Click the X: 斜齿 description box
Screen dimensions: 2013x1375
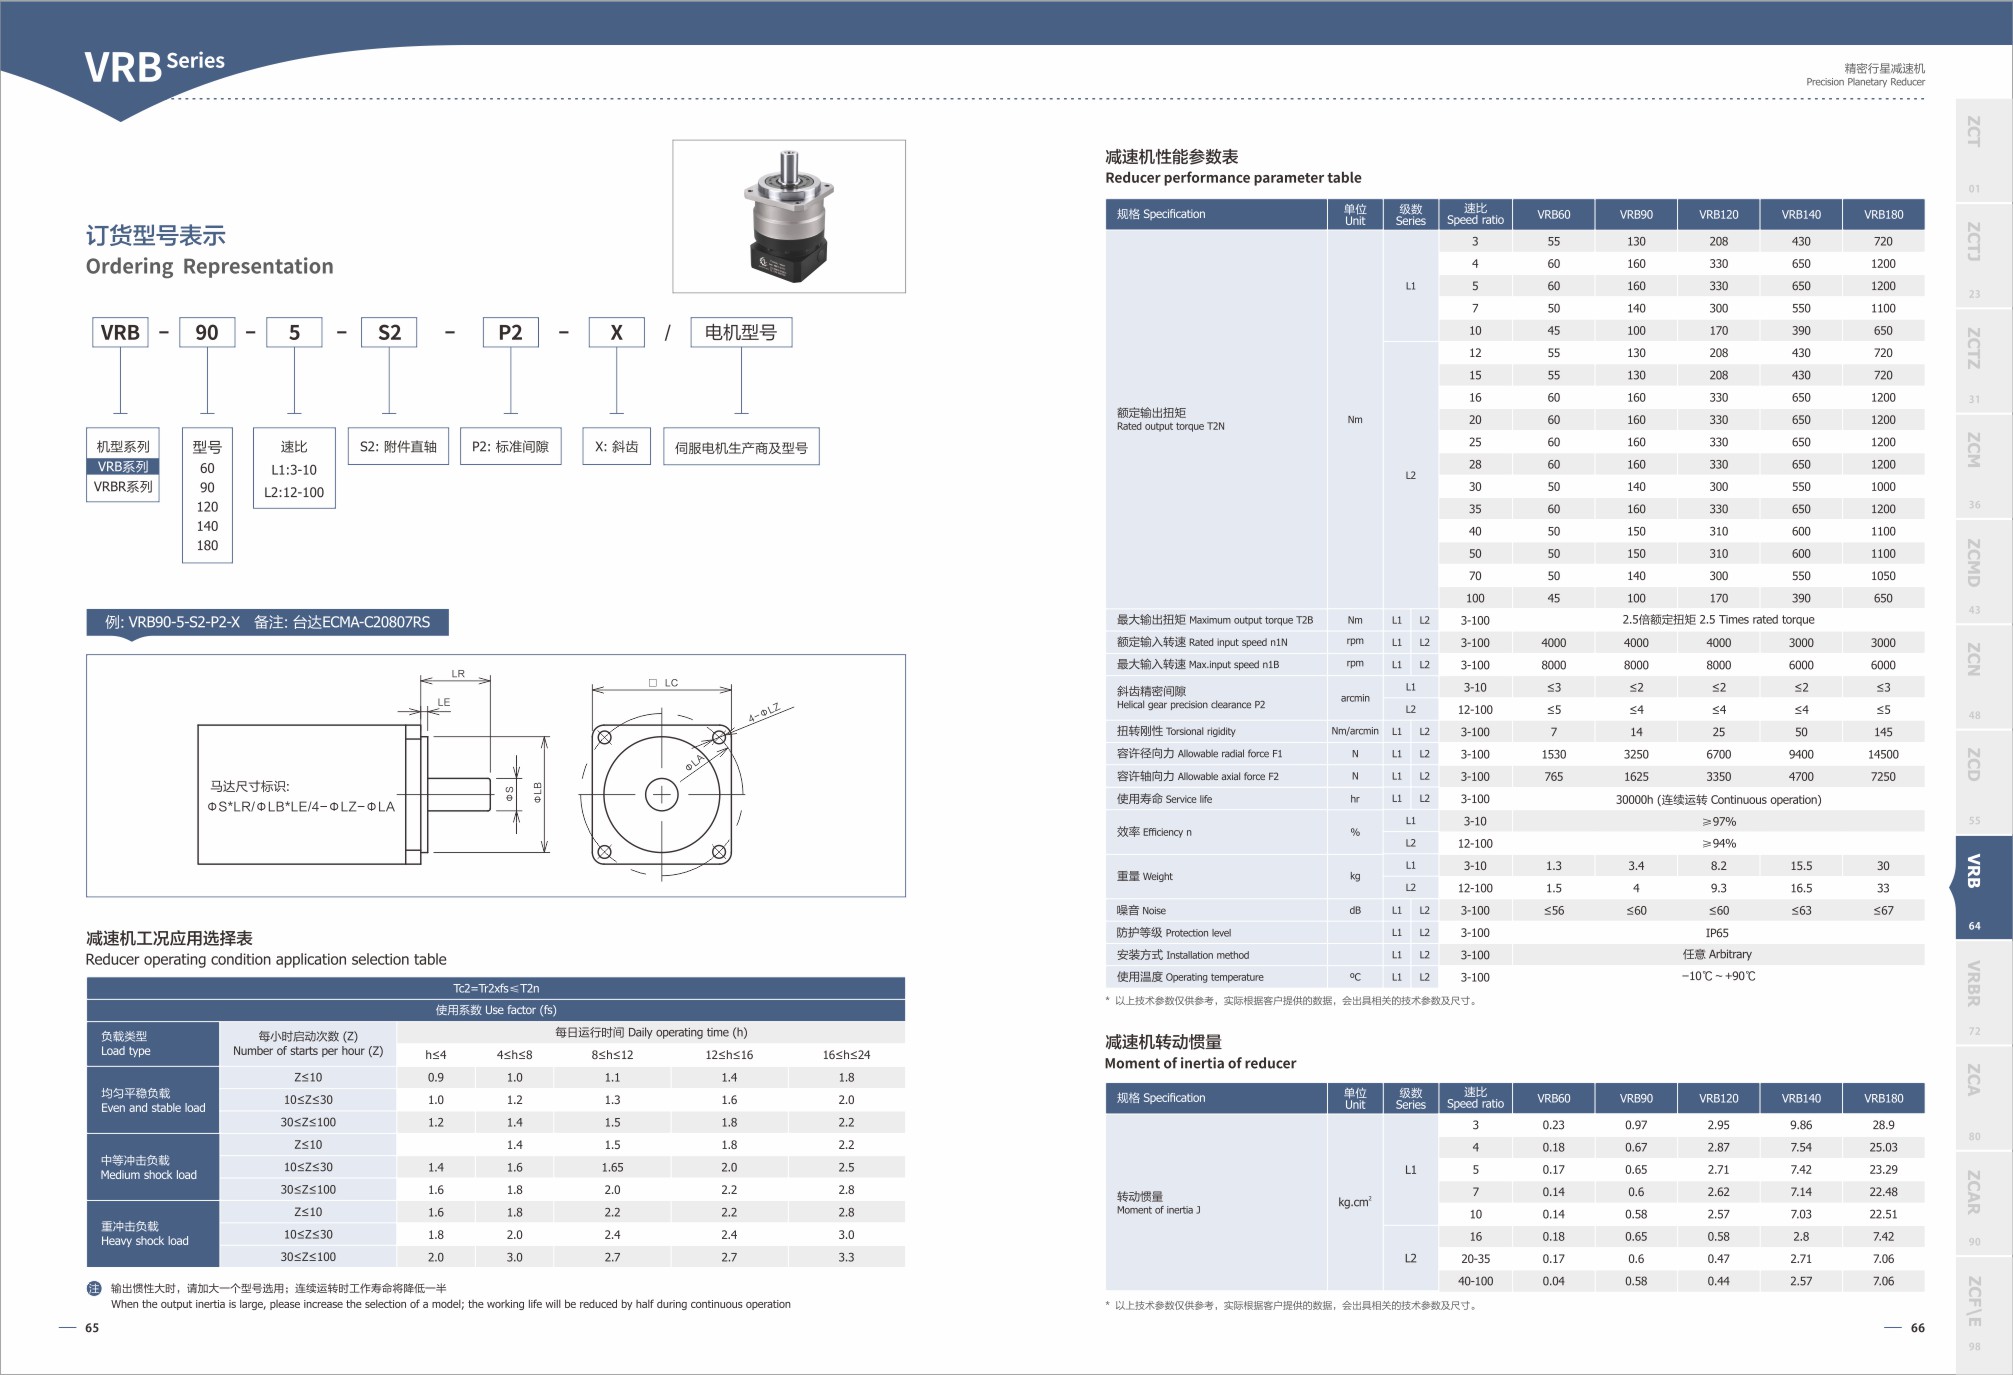tap(617, 447)
